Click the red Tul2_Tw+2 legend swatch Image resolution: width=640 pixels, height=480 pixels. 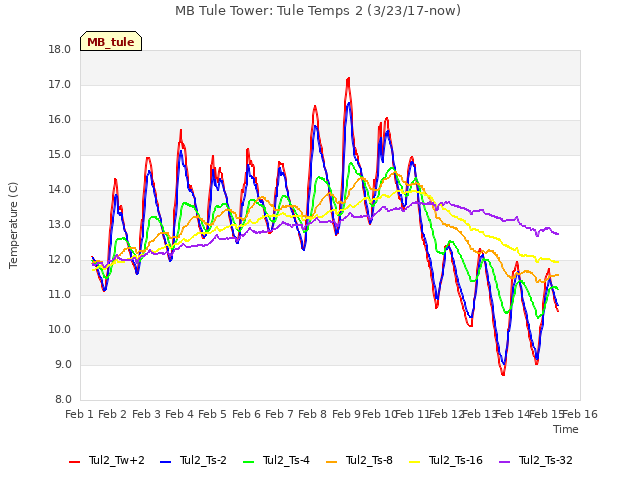74,462
